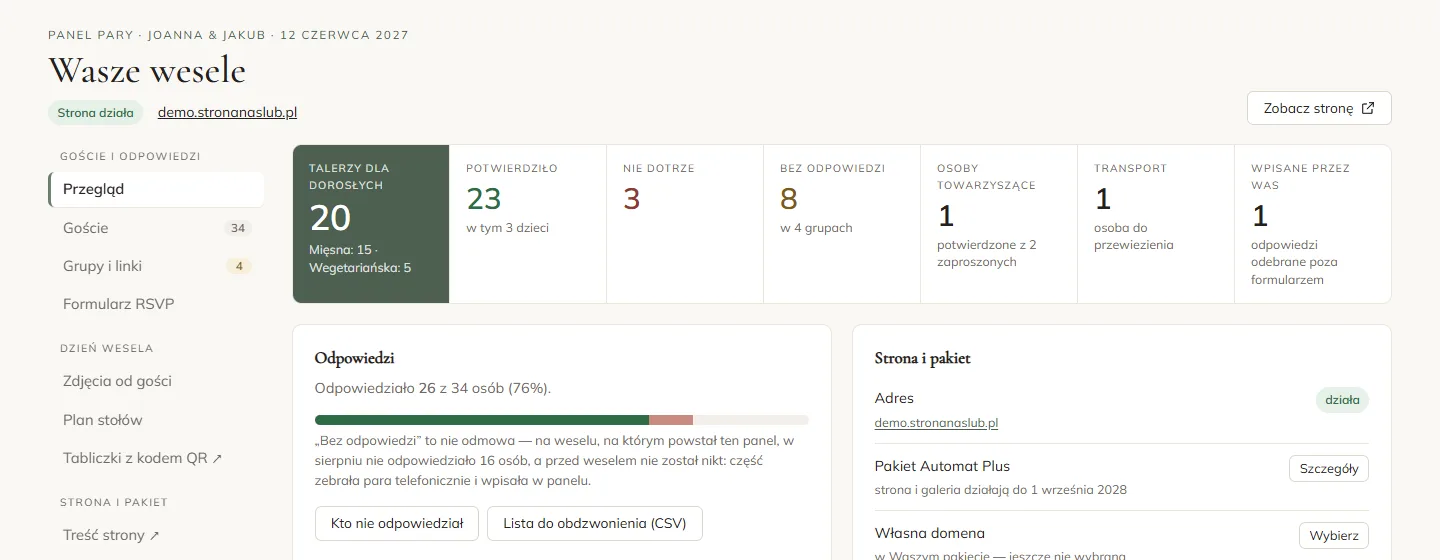Click the red declined segment of the progress bar
Screen dimensions: 1440x560
coord(671,420)
